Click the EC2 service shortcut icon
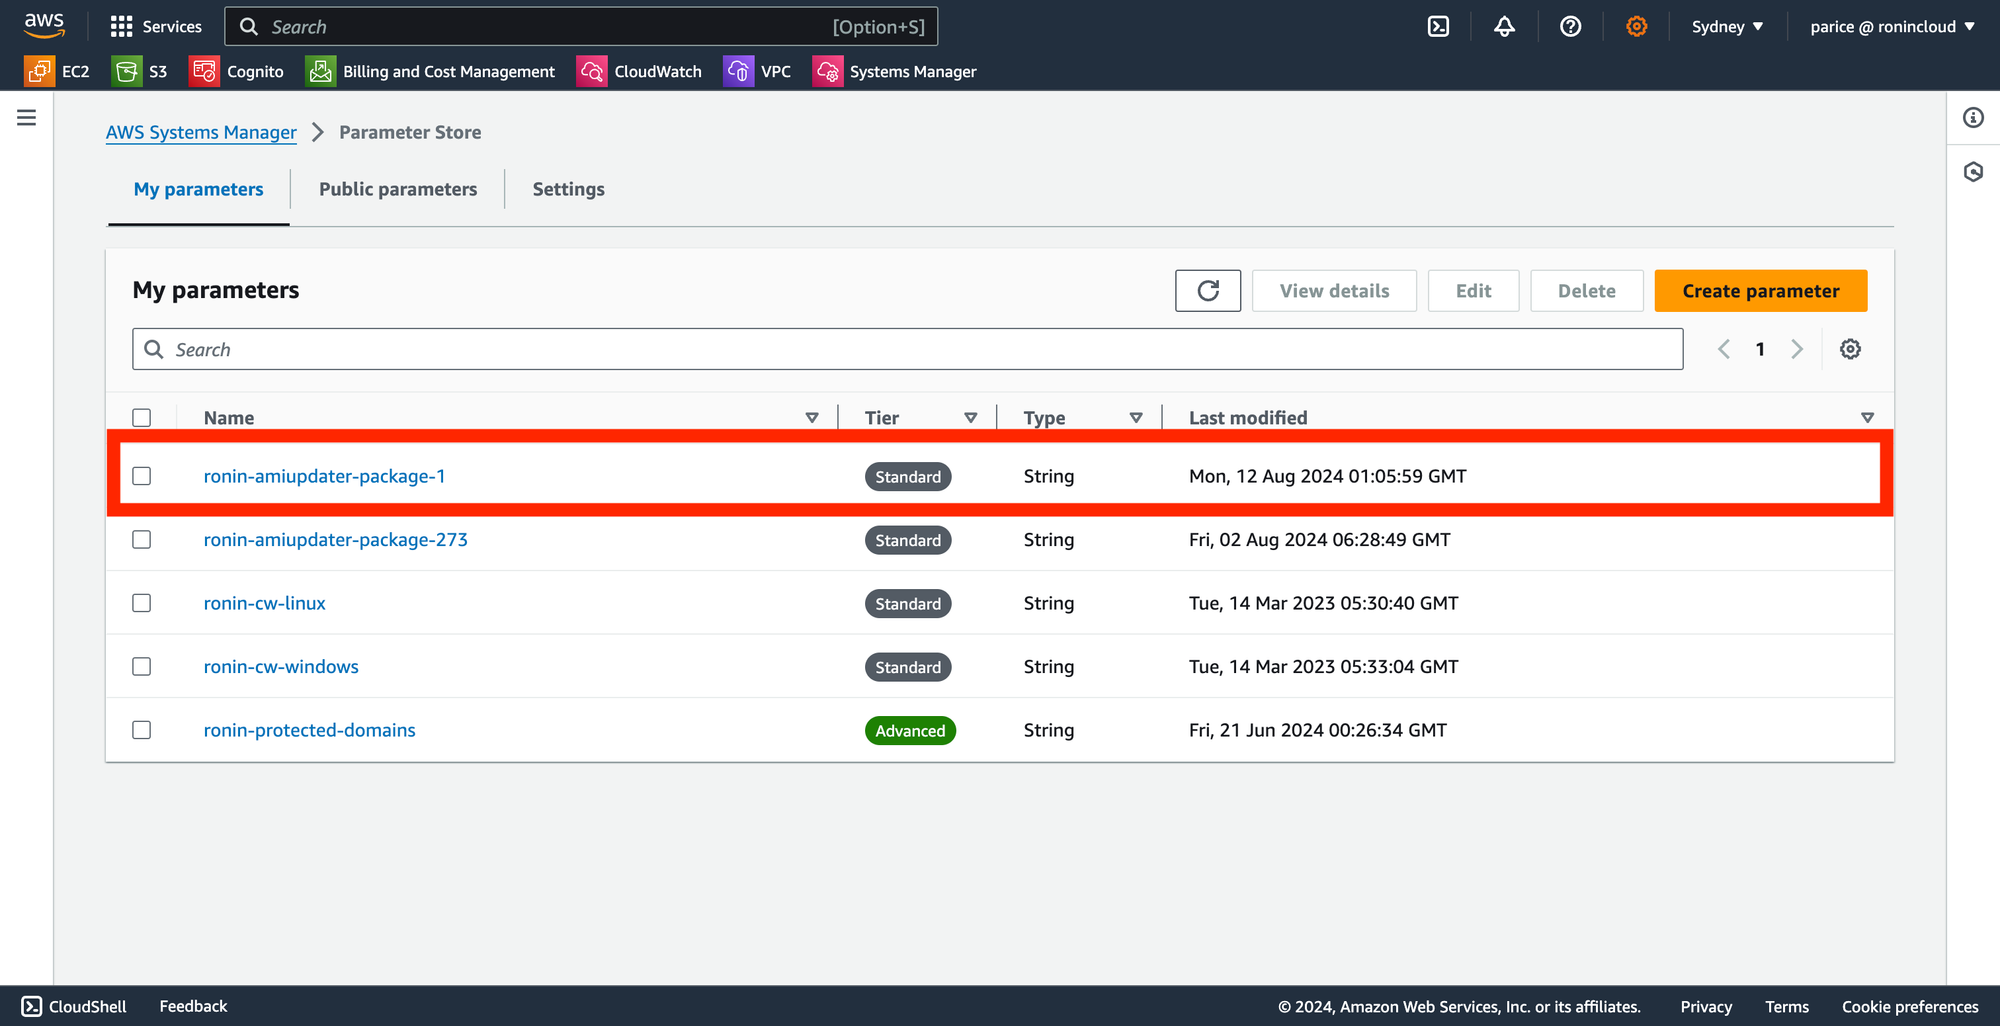The image size is (2000, 1026). pos(40,71)
